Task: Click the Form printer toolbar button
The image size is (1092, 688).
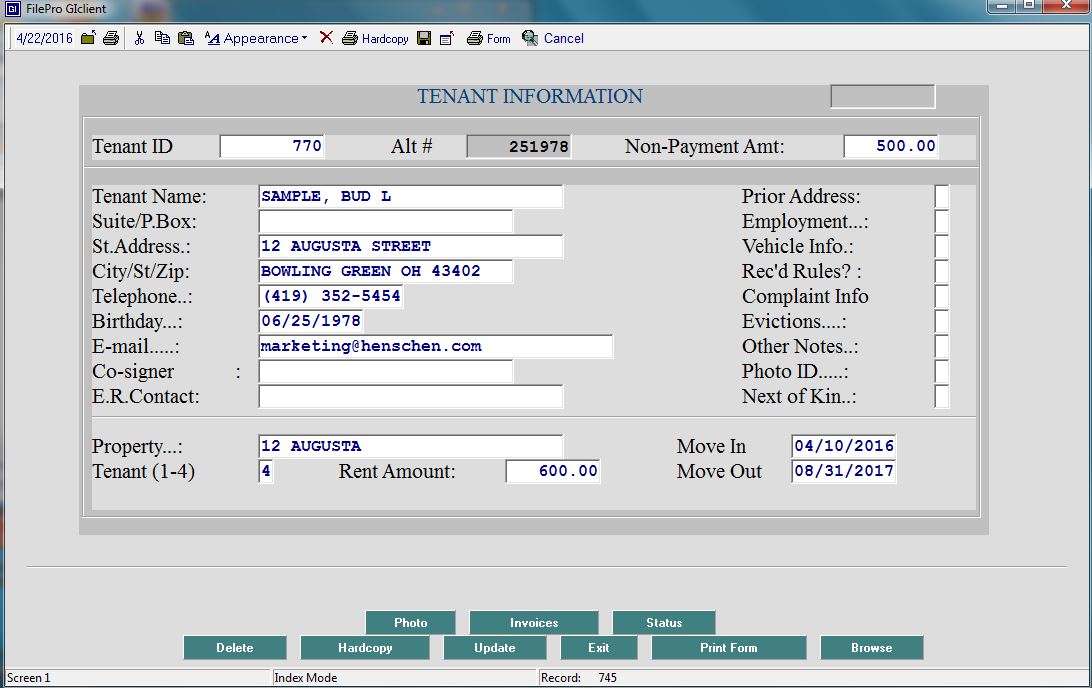Action: [x=488, y=38]
